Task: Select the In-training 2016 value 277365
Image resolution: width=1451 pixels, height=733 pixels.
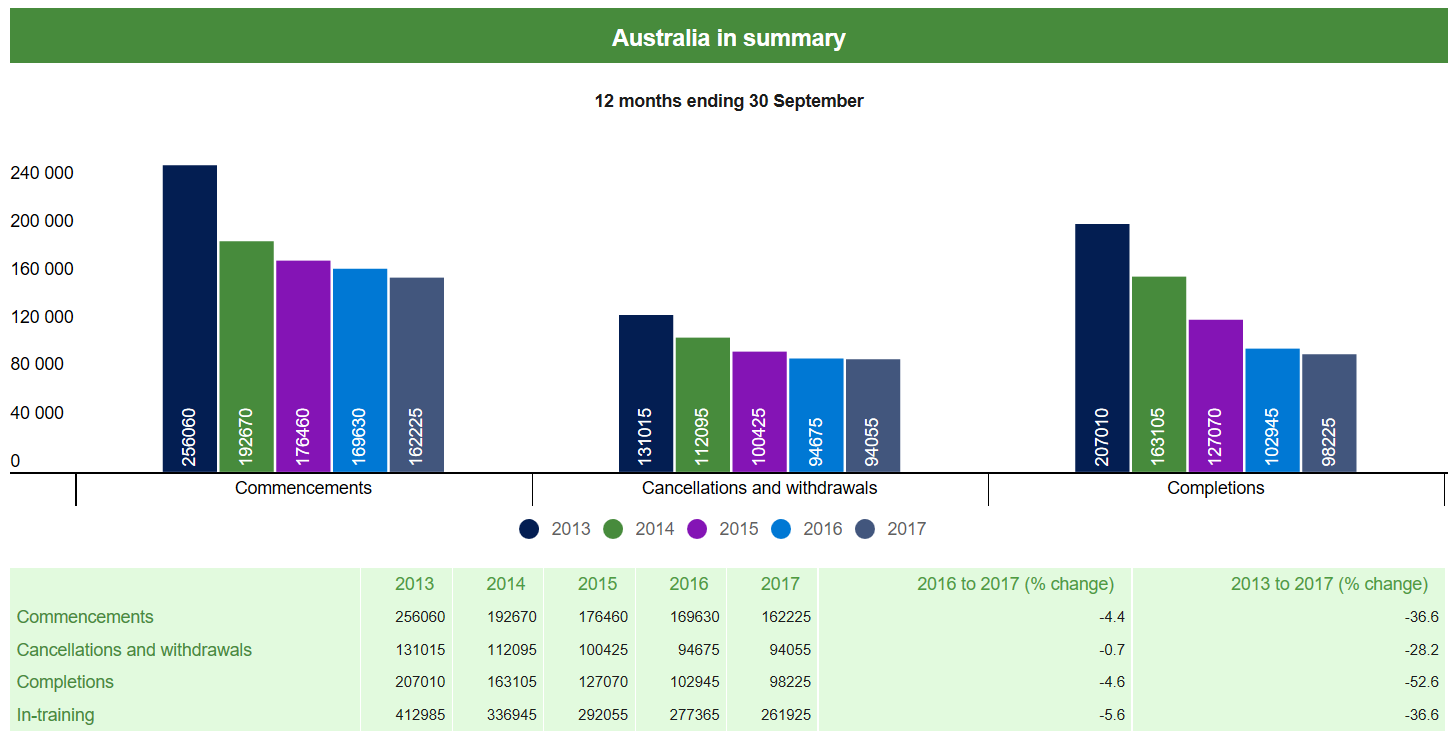Action: click(695, 715)
